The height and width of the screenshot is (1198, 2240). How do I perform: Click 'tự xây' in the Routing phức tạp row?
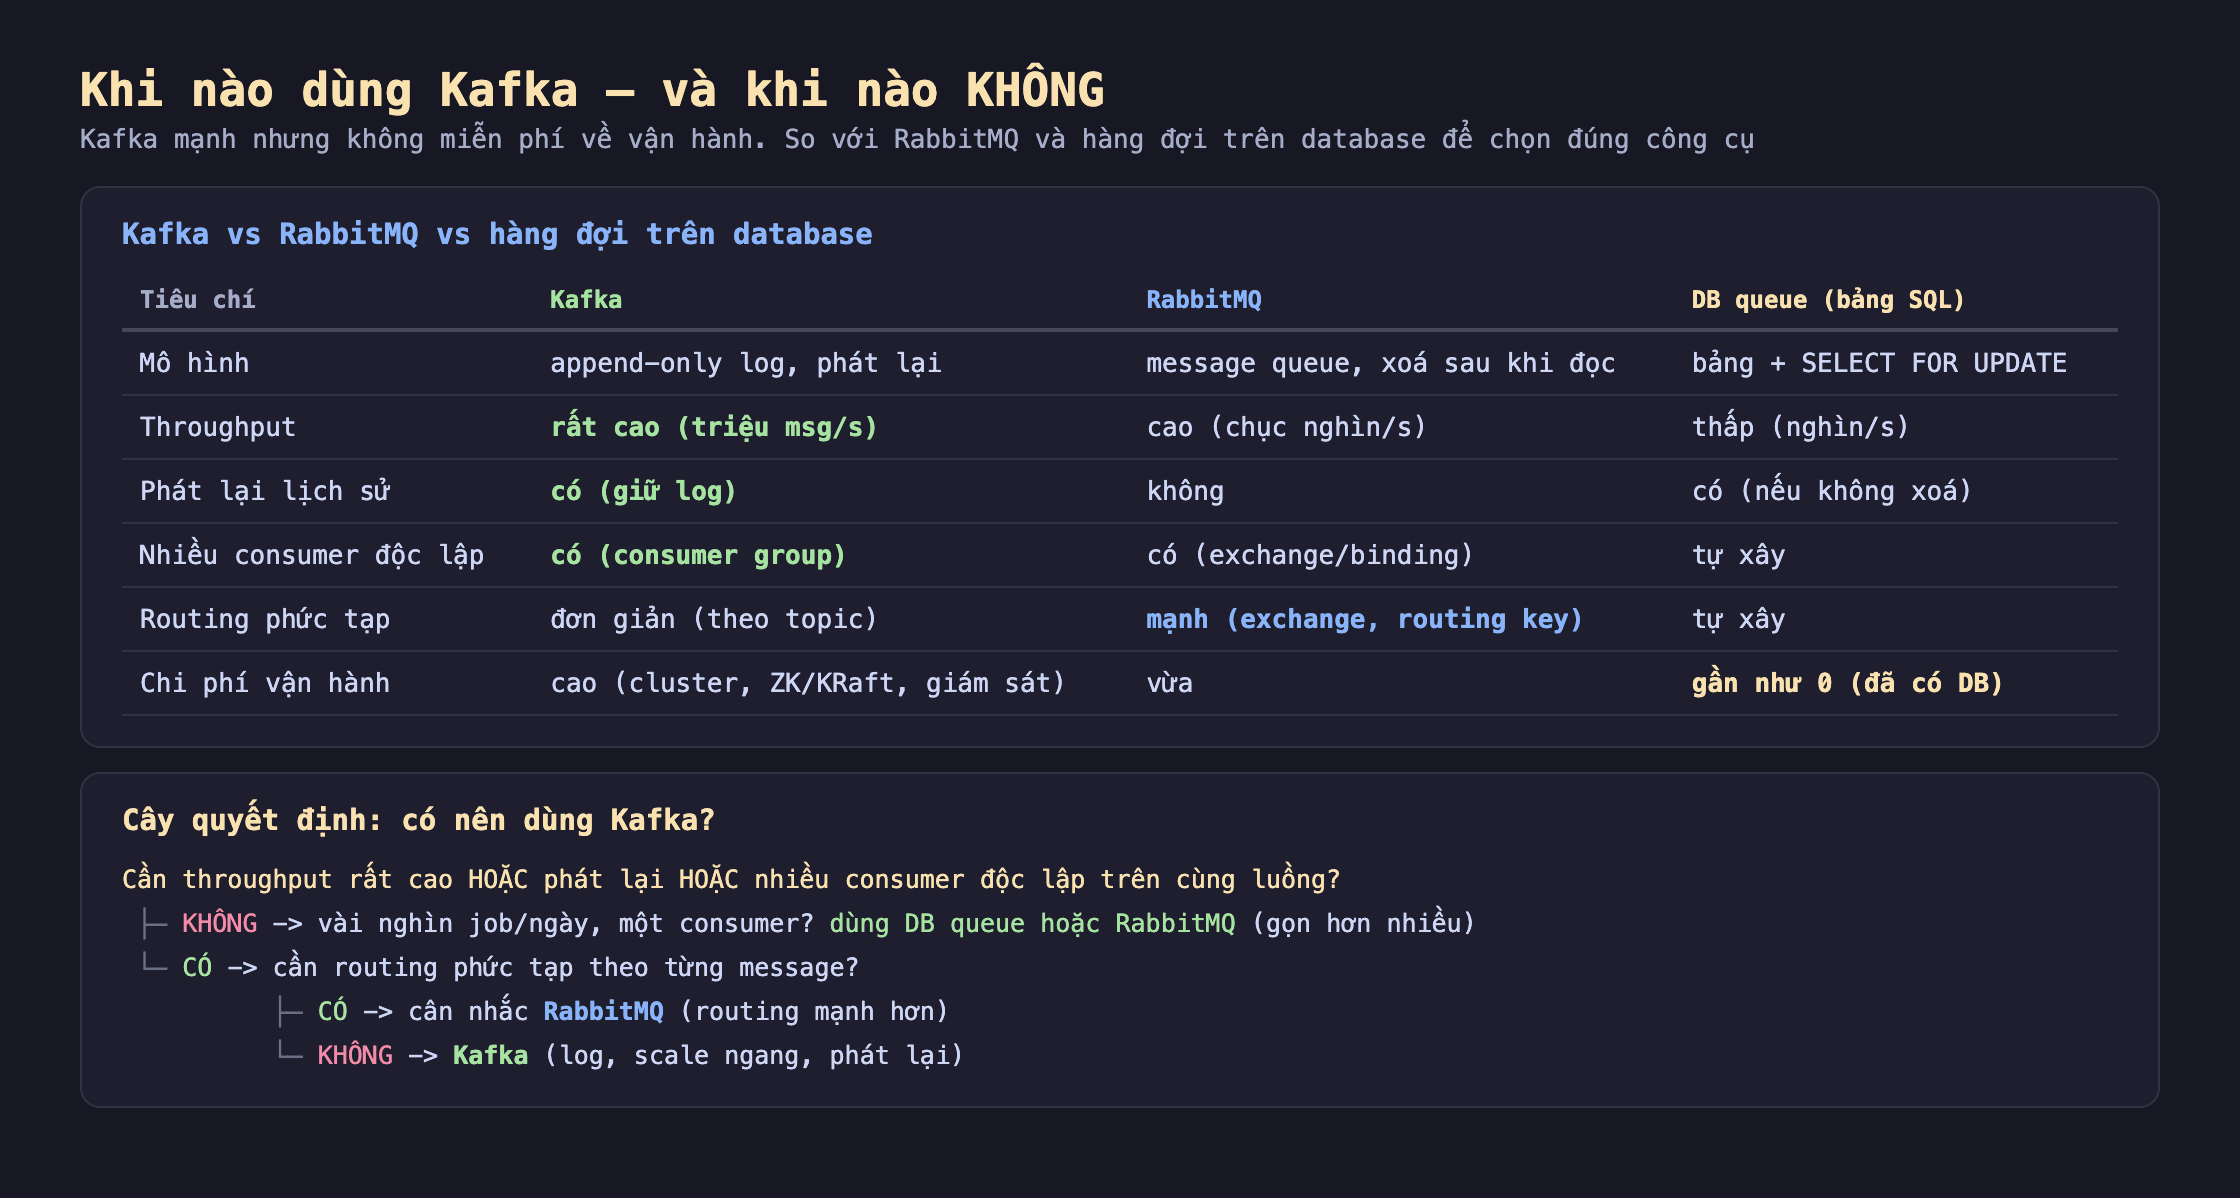coord(1738,619)
